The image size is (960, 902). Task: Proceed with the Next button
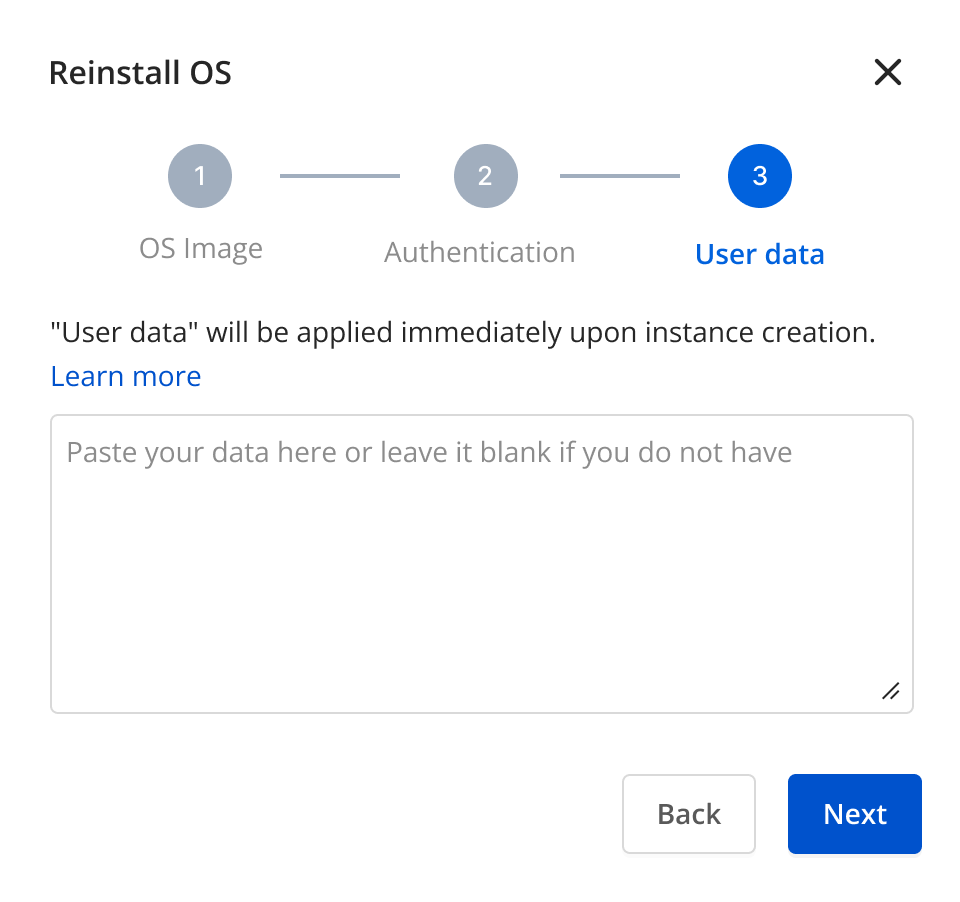[855, 814]
